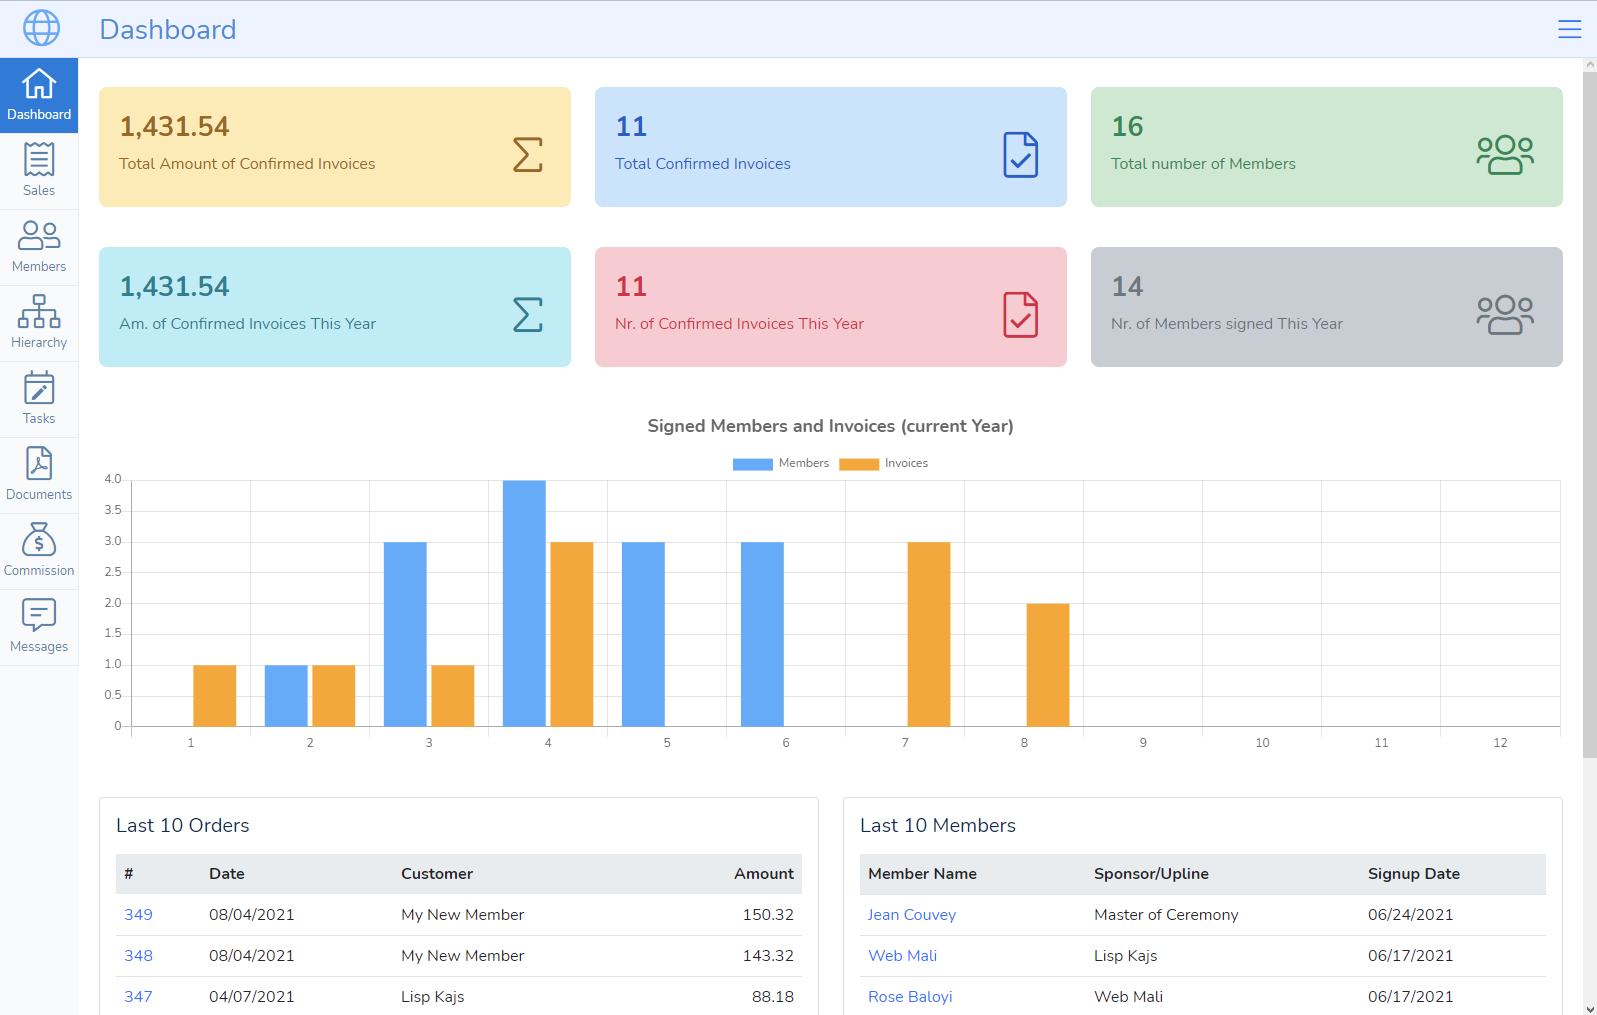Open Messages in the sidebar

tap(39, 627)
